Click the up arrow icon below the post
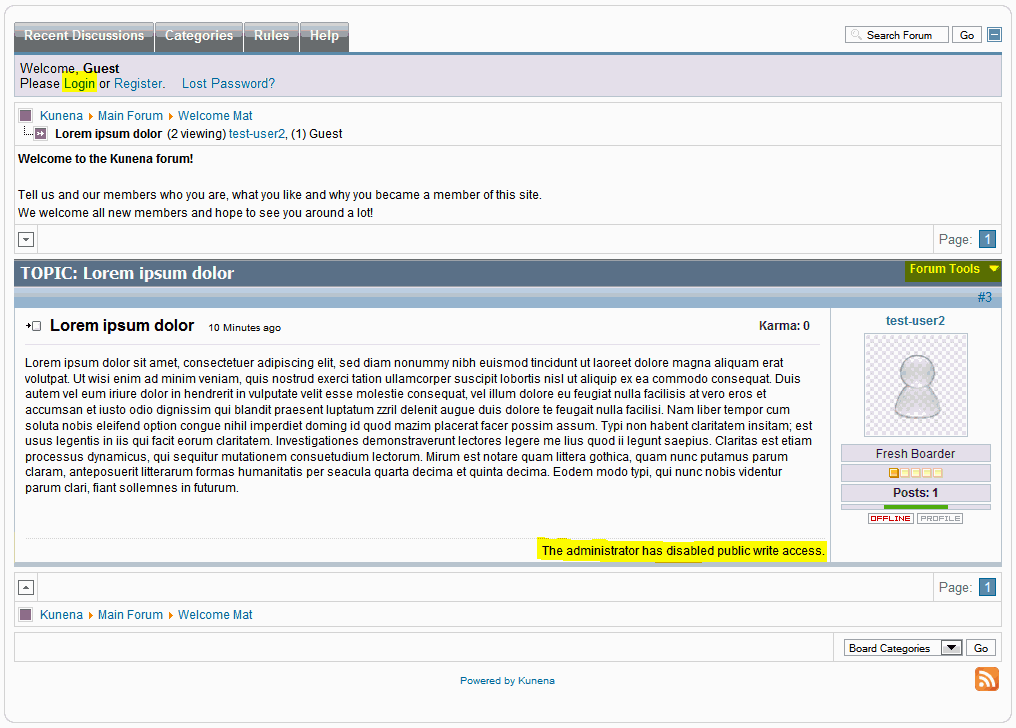 click(27, 587)
